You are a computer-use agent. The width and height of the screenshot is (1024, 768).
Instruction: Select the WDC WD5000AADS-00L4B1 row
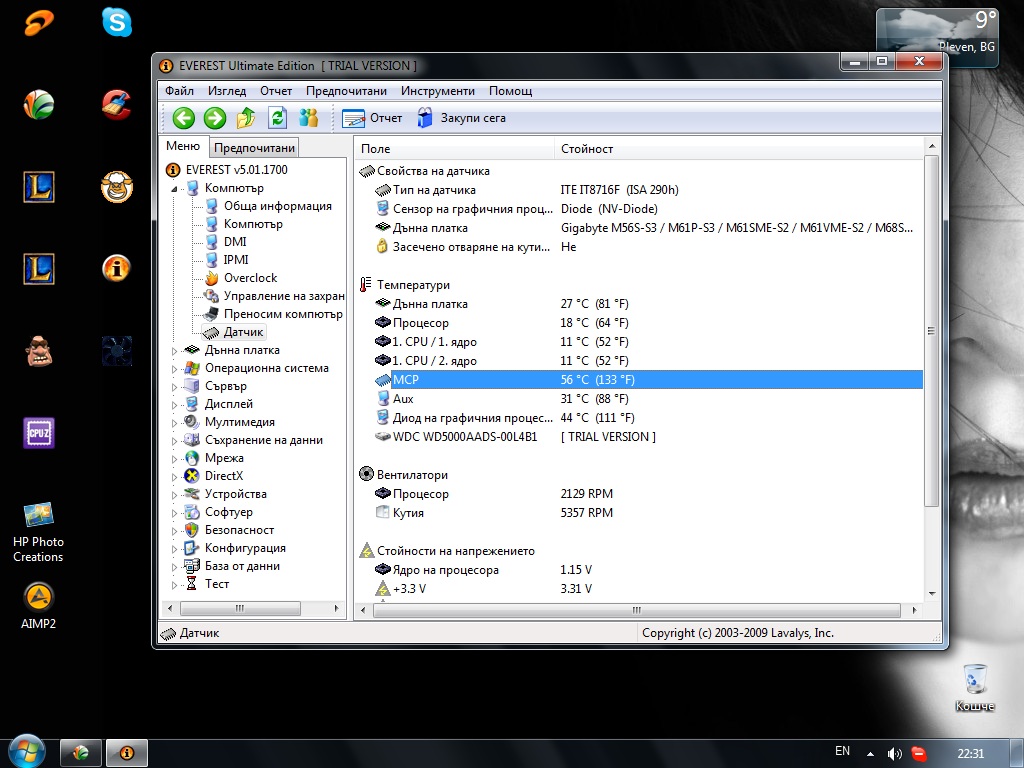(640, 436)
